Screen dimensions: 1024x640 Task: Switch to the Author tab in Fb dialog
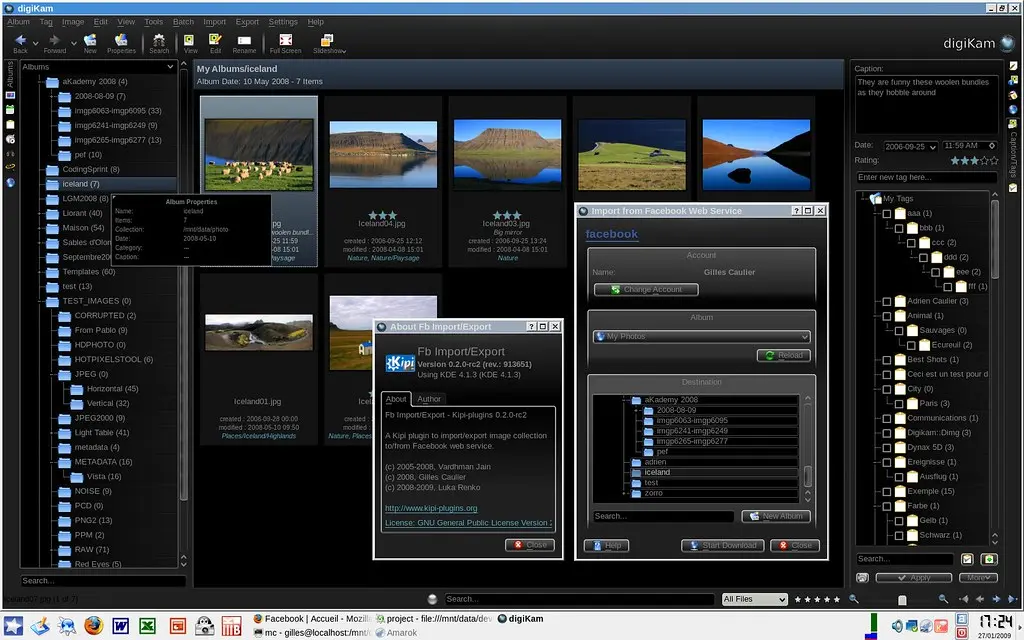(x=429, y=399)
